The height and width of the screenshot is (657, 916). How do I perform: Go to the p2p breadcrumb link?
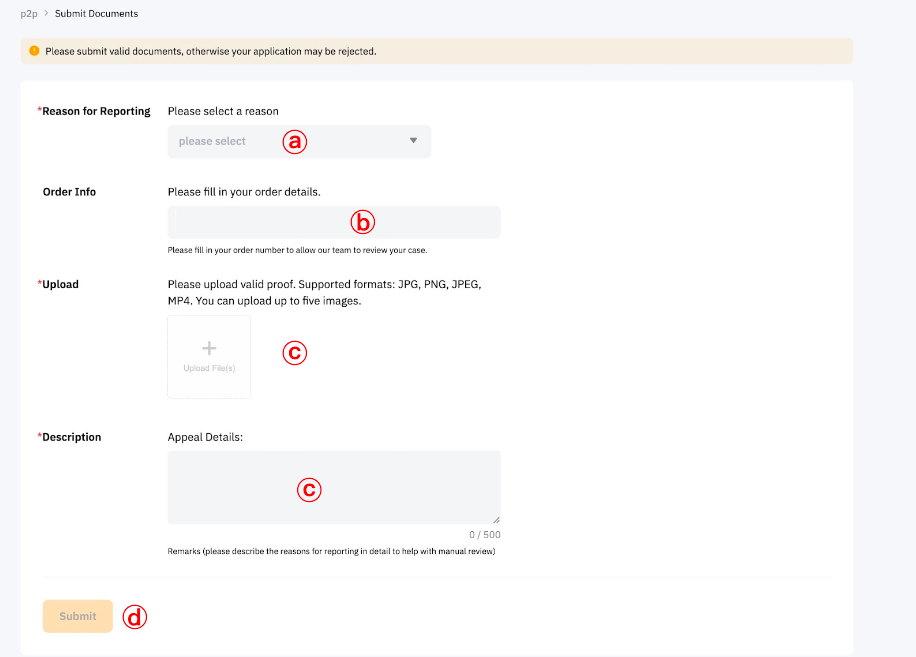coord(29,14)
